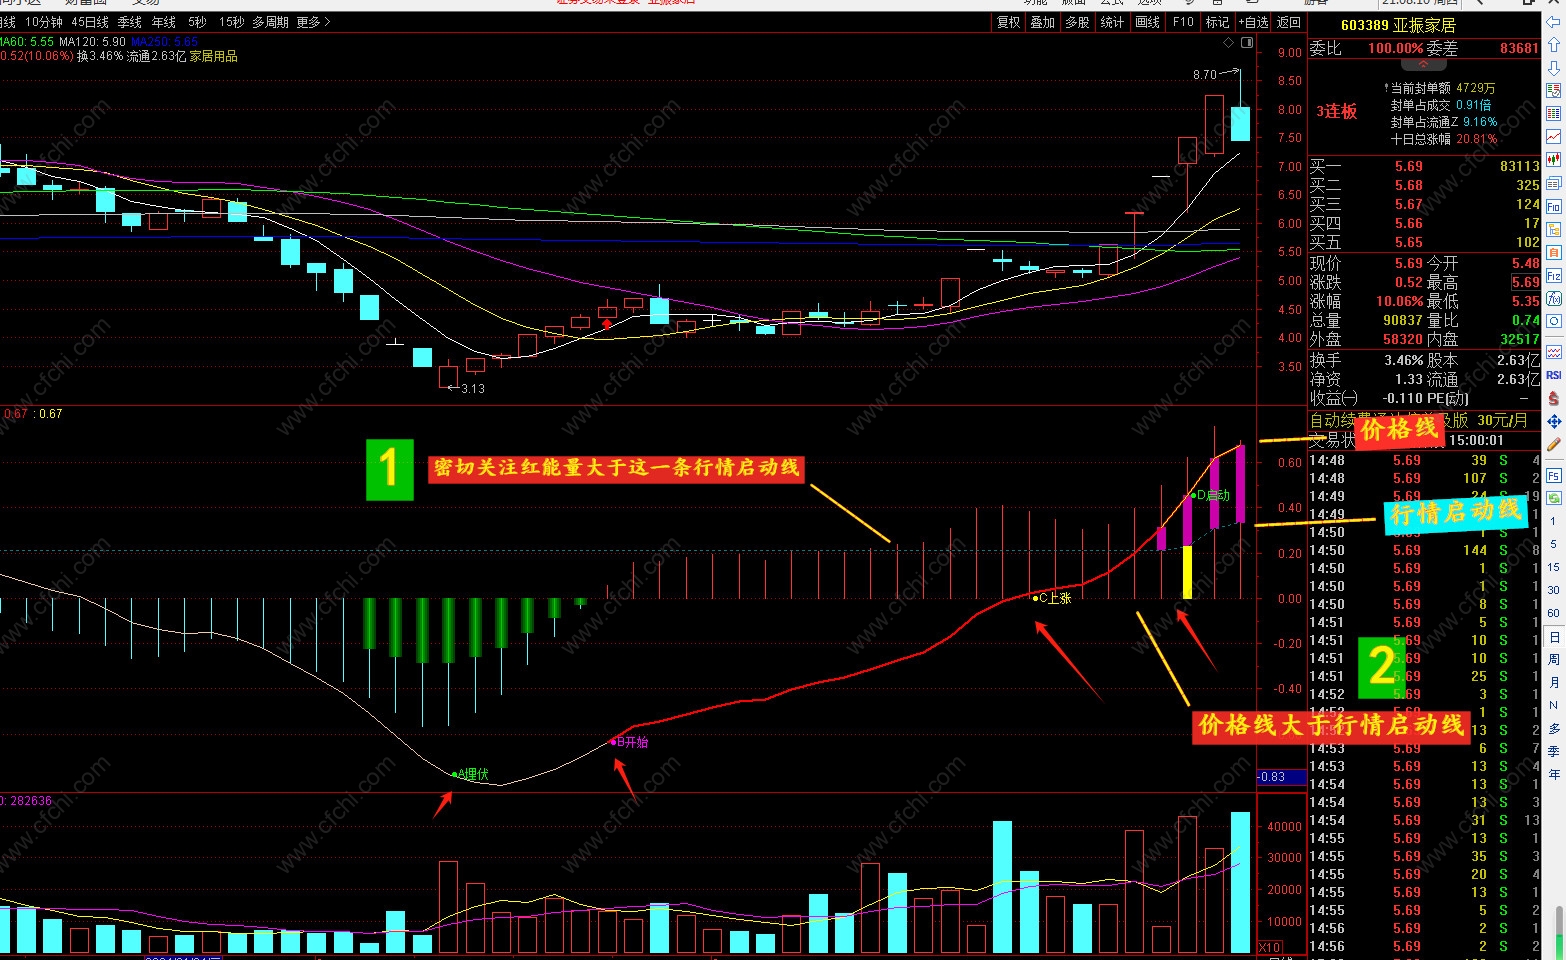Select the 10分钟 period tab
The height and width of the screenshot is (960, 1566).
[44, 22]
